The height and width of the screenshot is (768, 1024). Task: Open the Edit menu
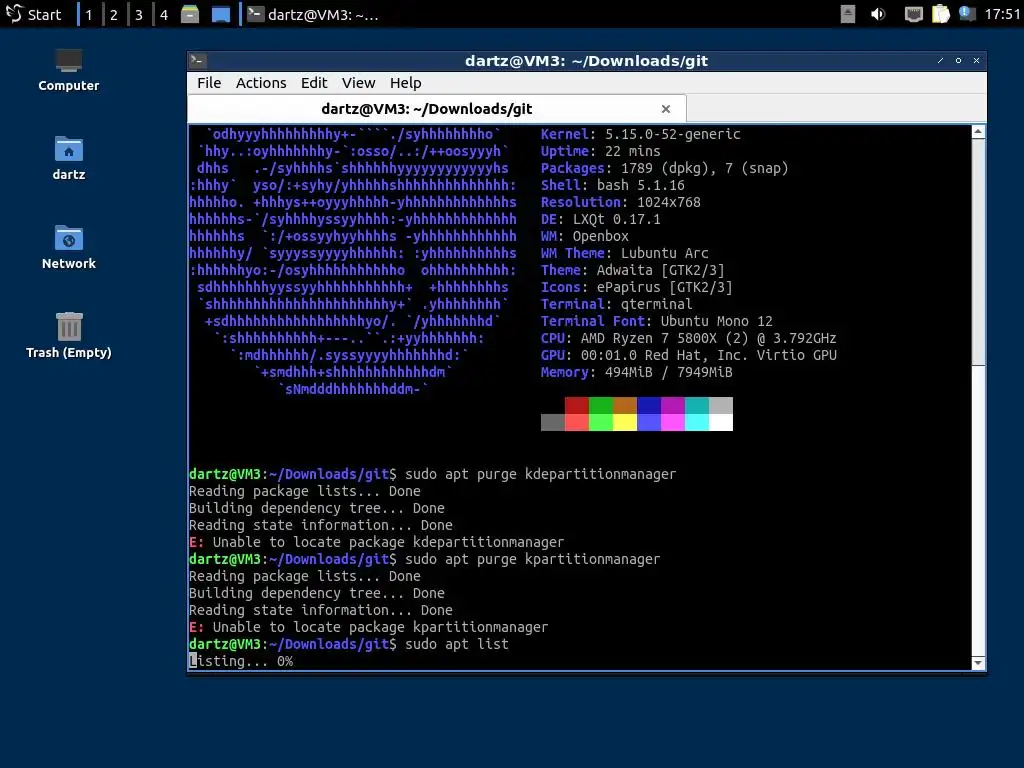pyautogui.click(x=314, y=83)
